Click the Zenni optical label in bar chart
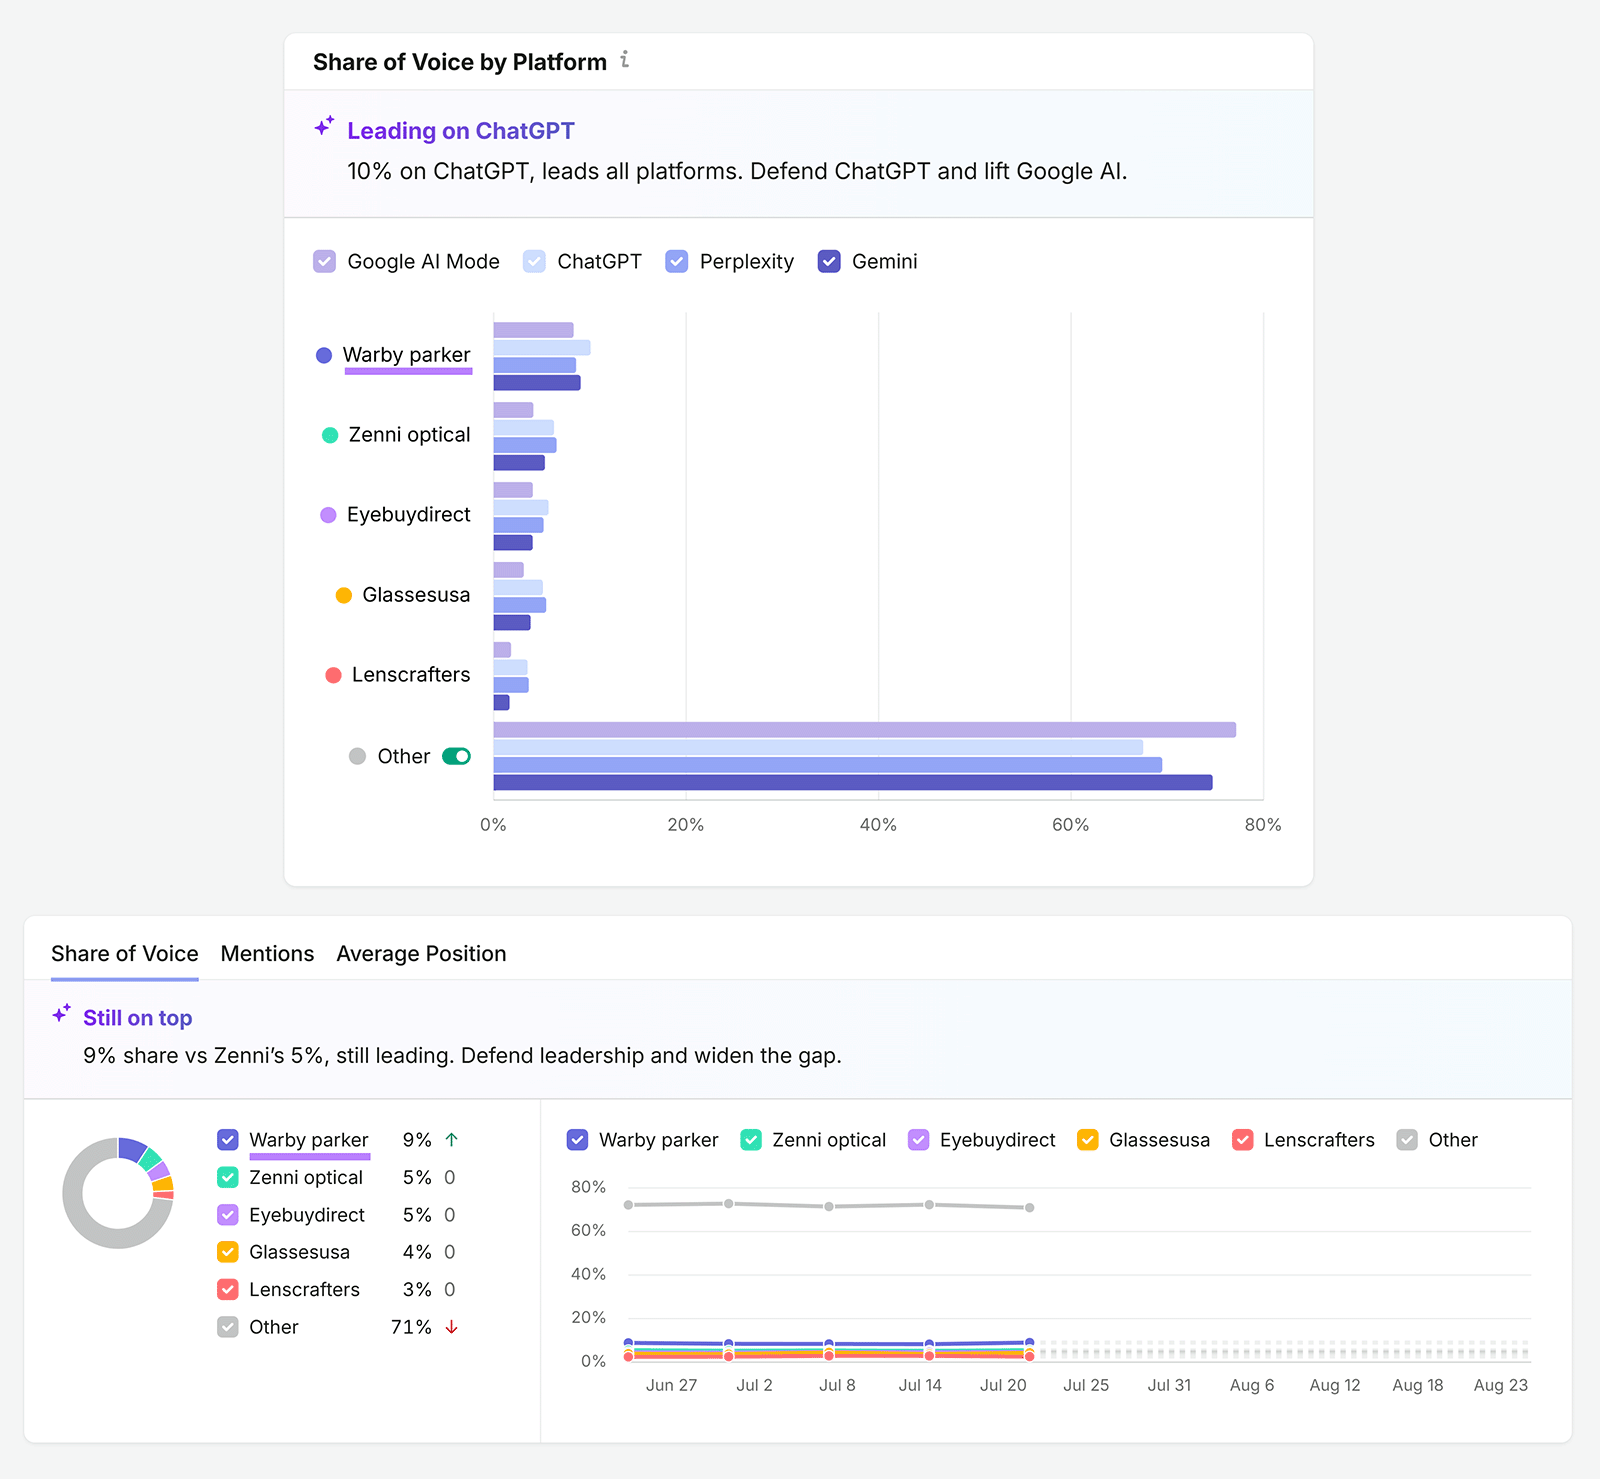1600x1479 pixels. click(x=409, y=435)
